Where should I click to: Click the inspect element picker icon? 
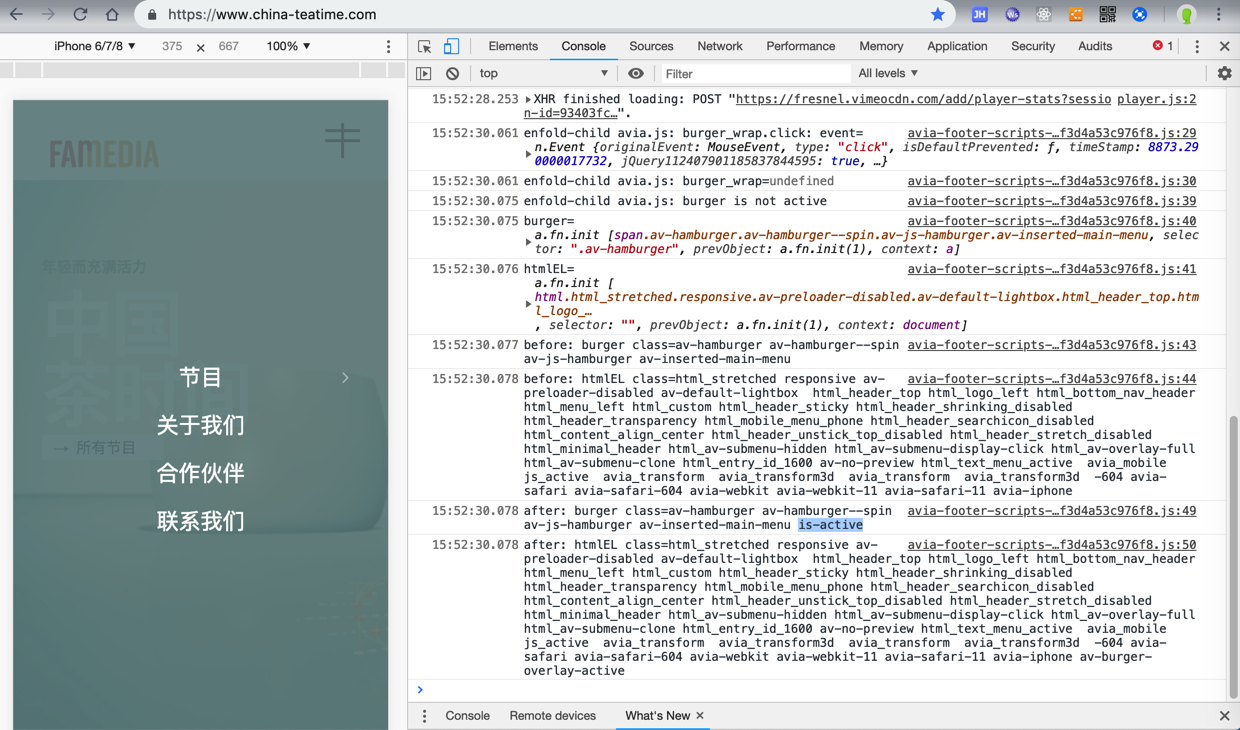coord(425,47)
